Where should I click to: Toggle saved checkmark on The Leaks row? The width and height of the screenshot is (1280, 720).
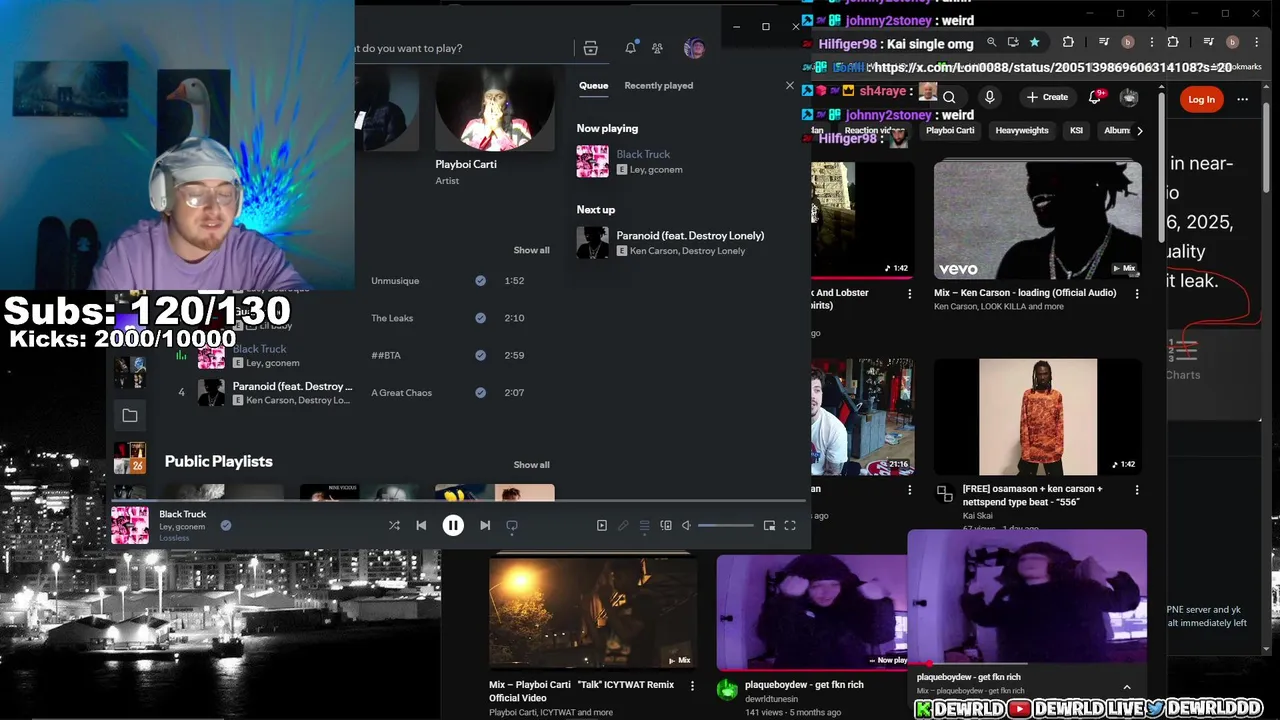(481, 318)
